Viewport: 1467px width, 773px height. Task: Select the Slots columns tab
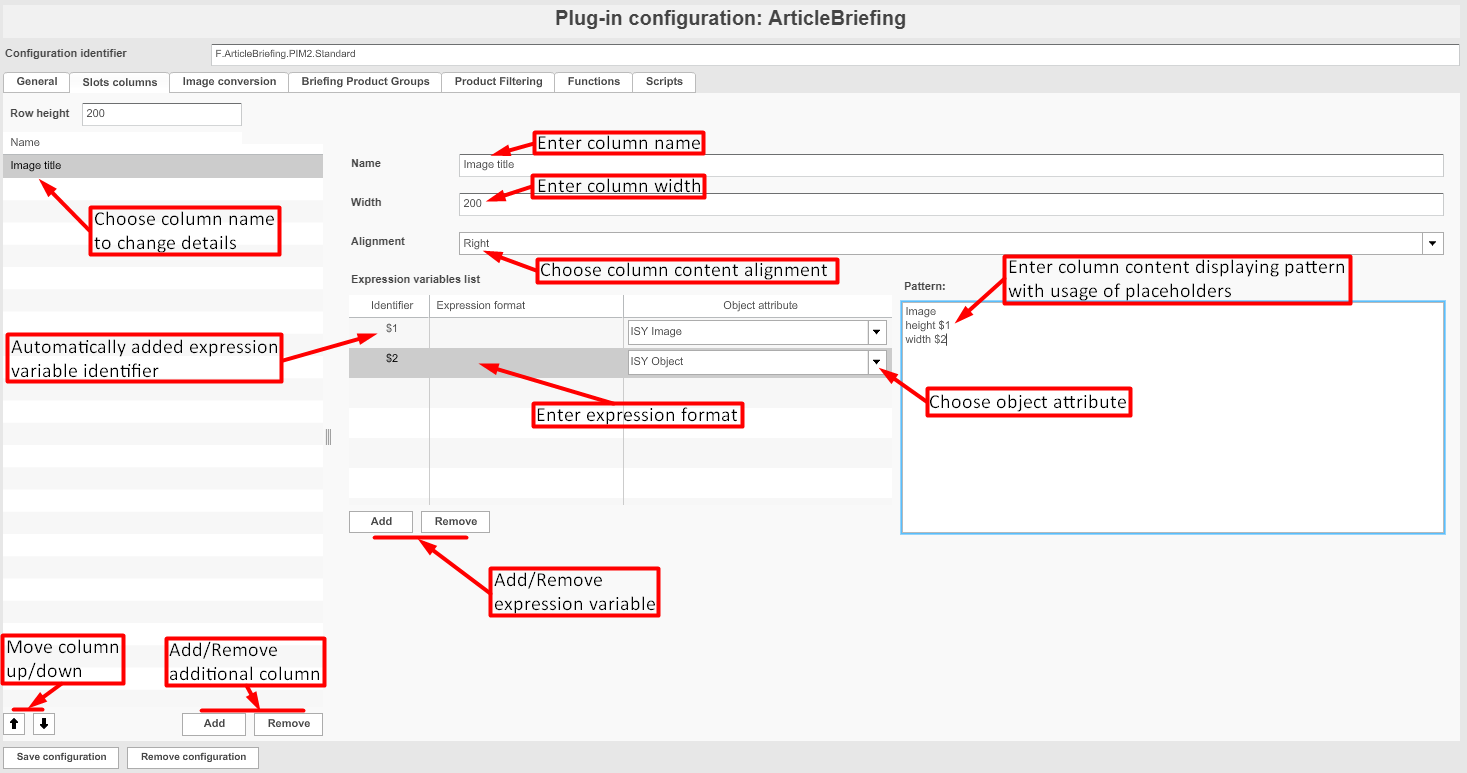pyautogui.click(x=120, y=82)
